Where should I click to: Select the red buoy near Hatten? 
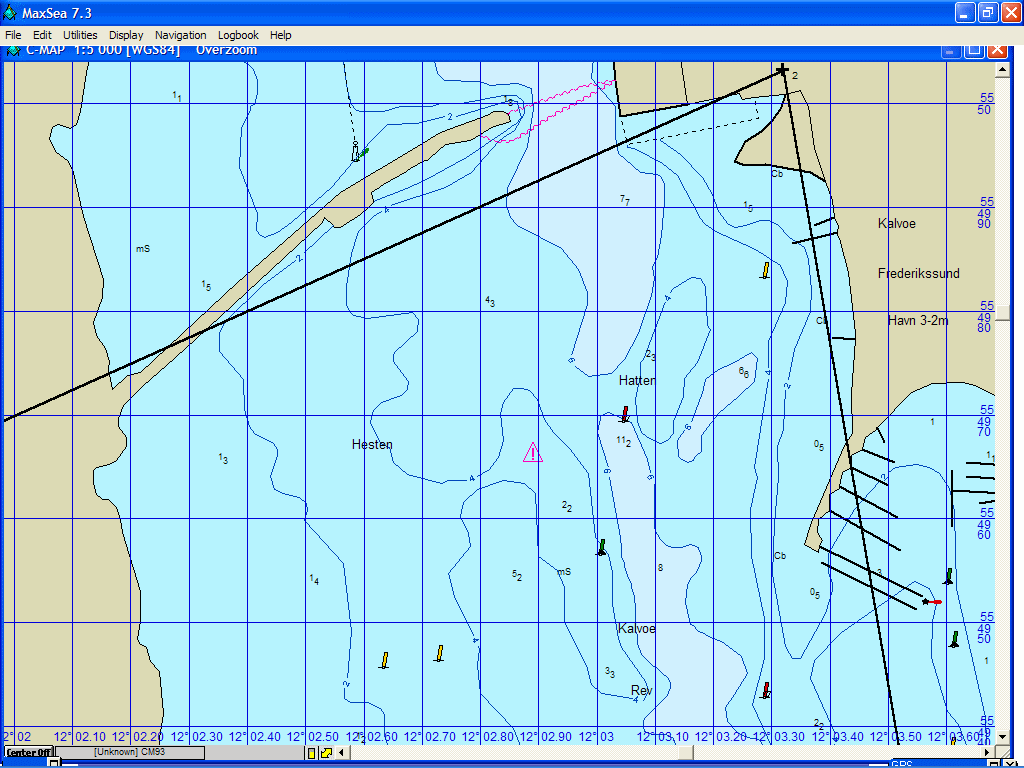click(x=625, y=414)
